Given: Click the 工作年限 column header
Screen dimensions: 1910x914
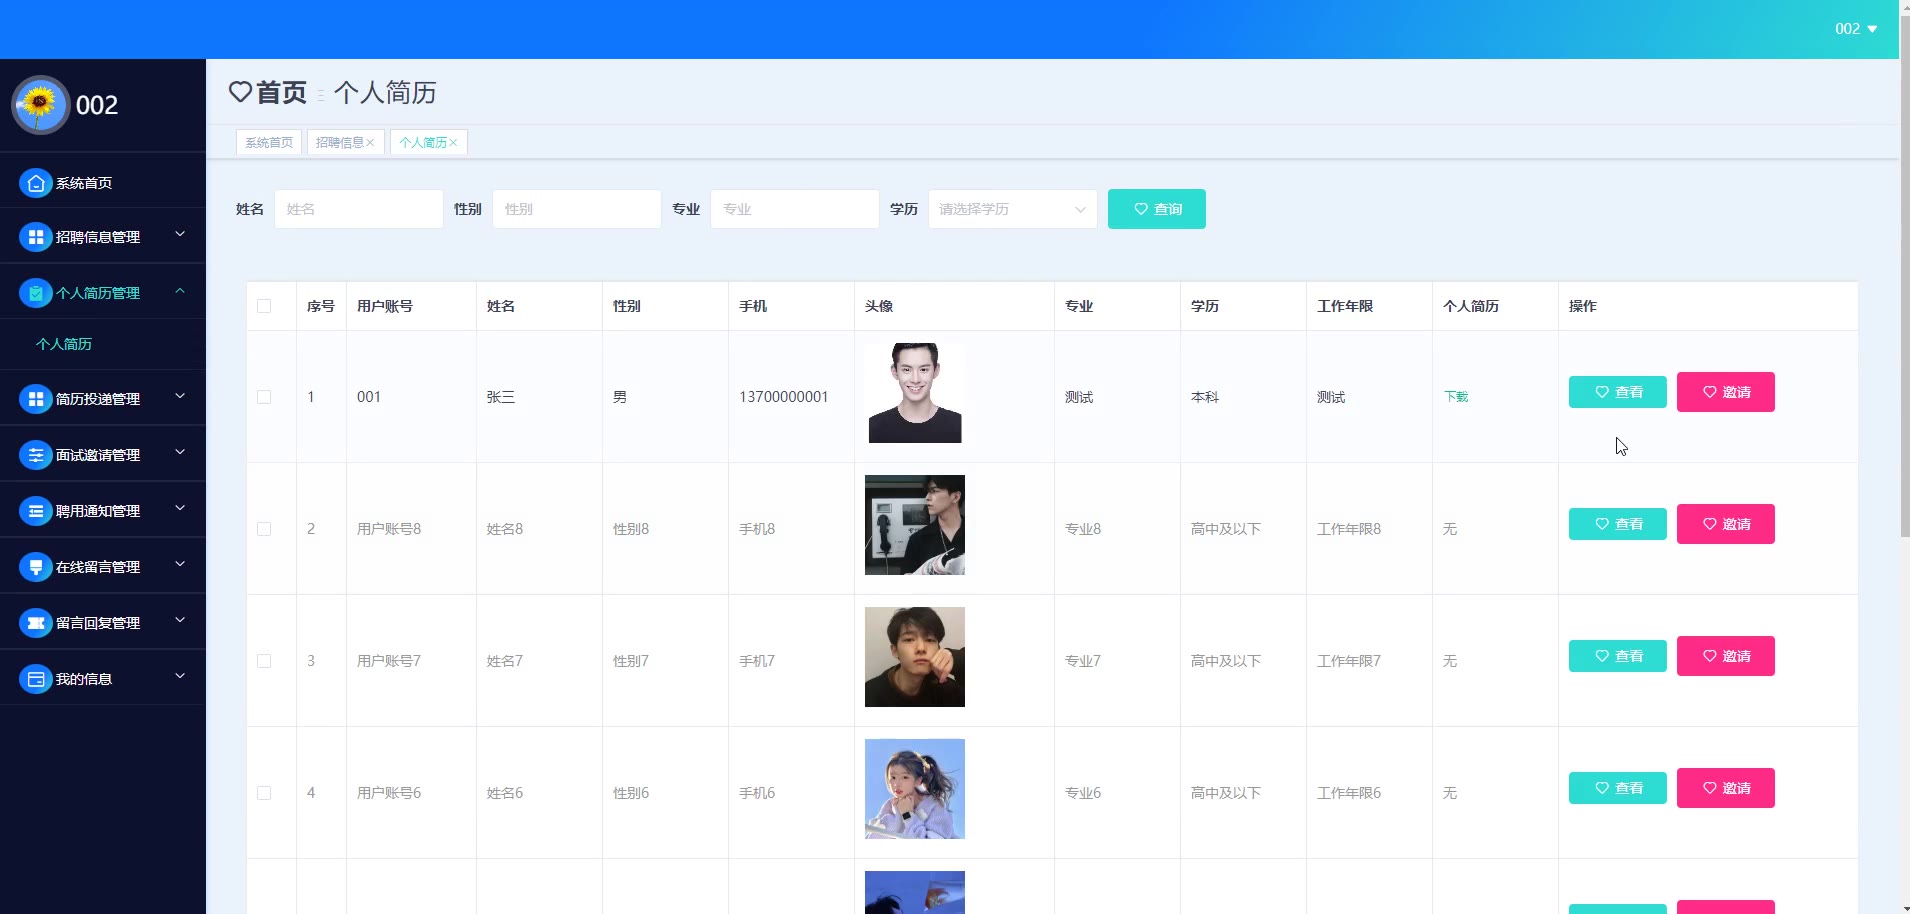Looking at the screenshot, I should coord(1345,306).
